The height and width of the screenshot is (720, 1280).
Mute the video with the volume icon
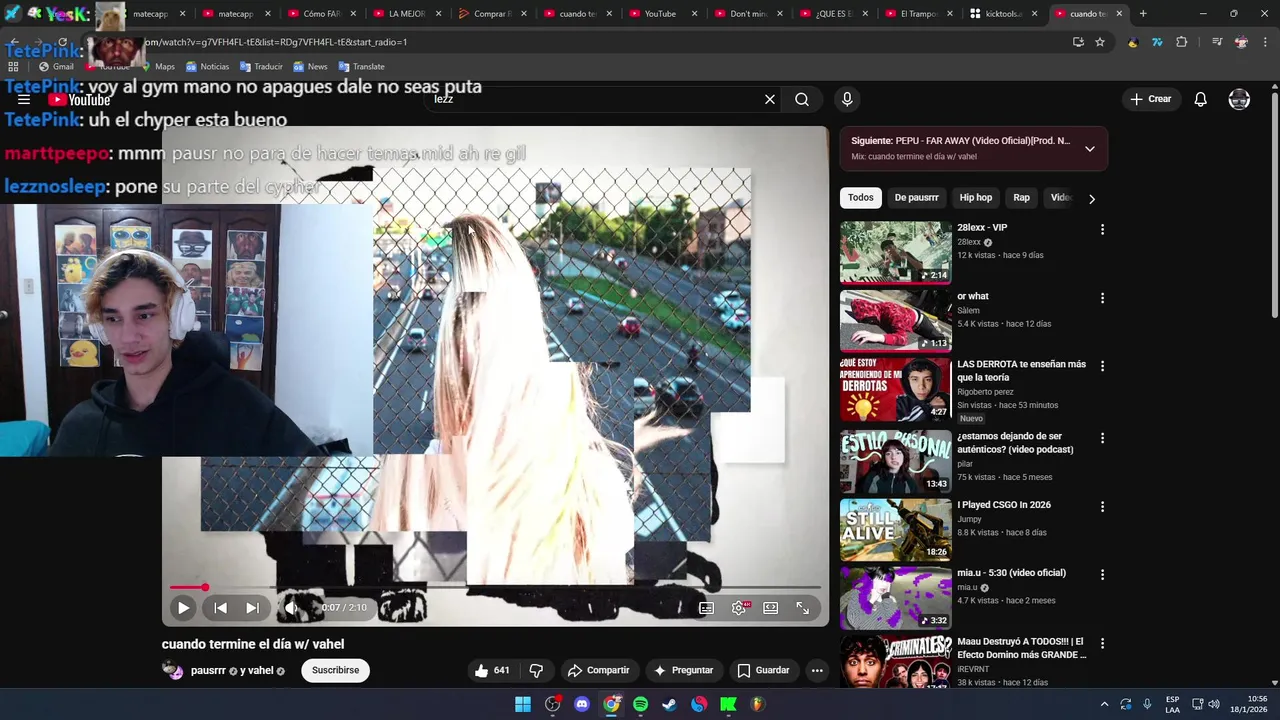click(x=290, y=607)
